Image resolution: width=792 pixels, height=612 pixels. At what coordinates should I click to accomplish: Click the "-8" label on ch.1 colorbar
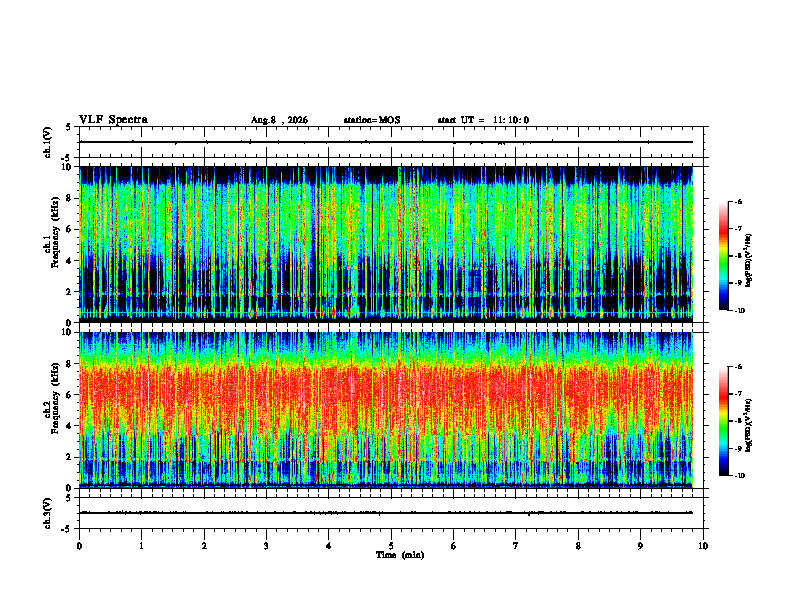coord(739,256)
